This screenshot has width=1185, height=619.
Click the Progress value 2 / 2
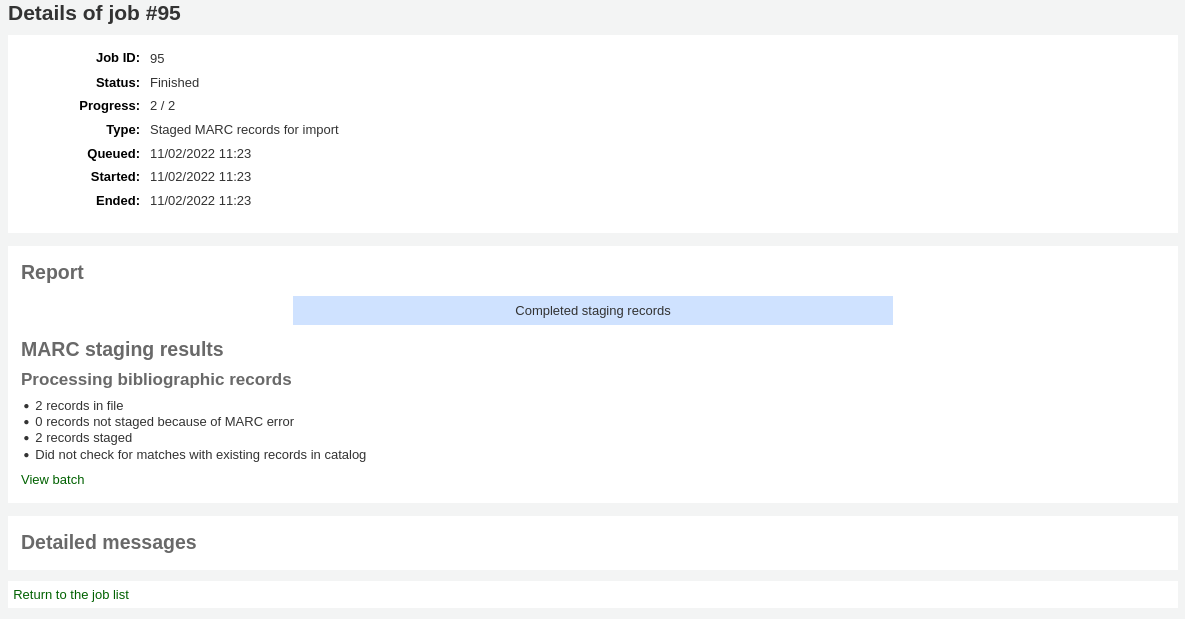(162, 105)
